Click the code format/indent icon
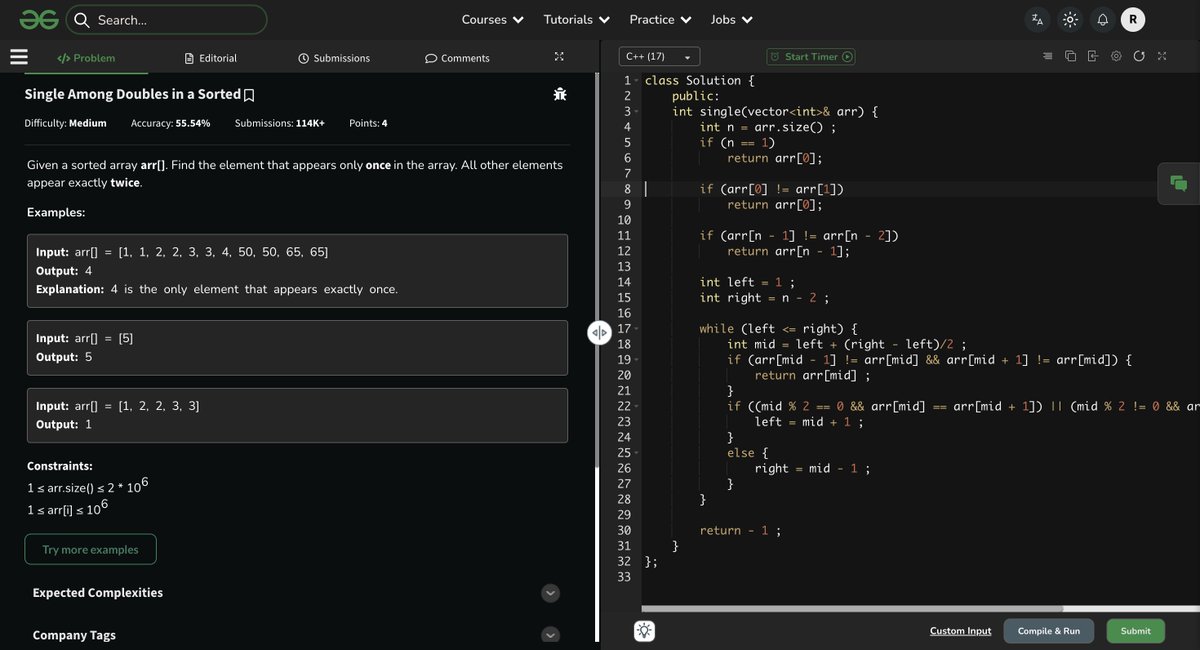Image resolution: width=1200 pixels, height=650 pixels. point(1047,56)
